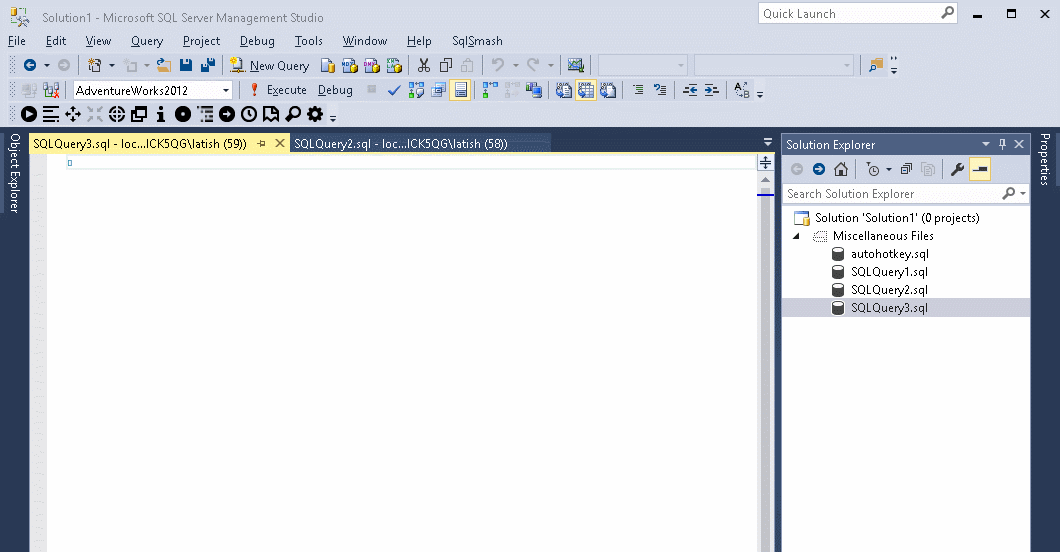Toggle the IntelliSense Enabled button
The width and height of the screenshot is (1060, 552).
460,90
